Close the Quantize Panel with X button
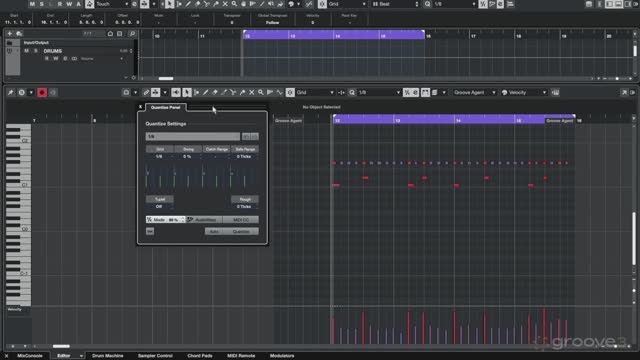 point(140,107)
